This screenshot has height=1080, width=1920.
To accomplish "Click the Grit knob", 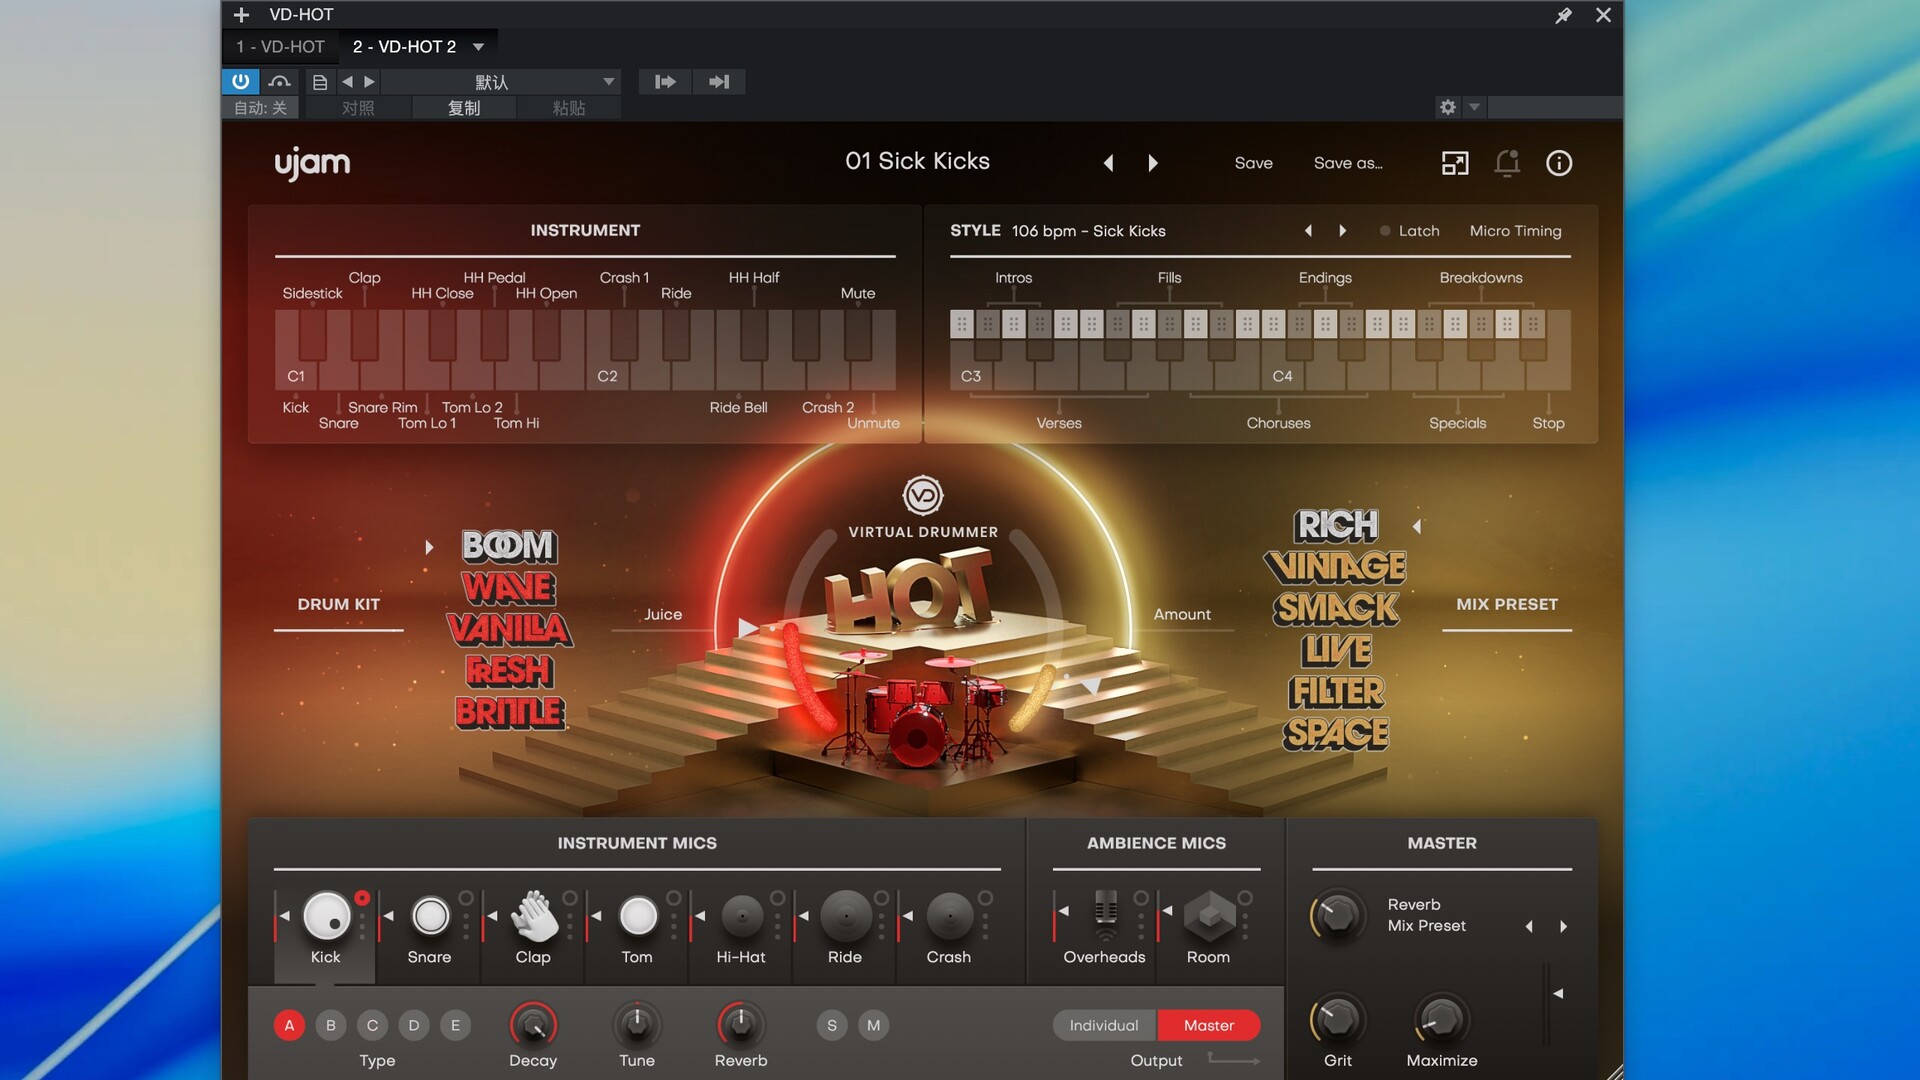I will click(x=1338, y=1020).
